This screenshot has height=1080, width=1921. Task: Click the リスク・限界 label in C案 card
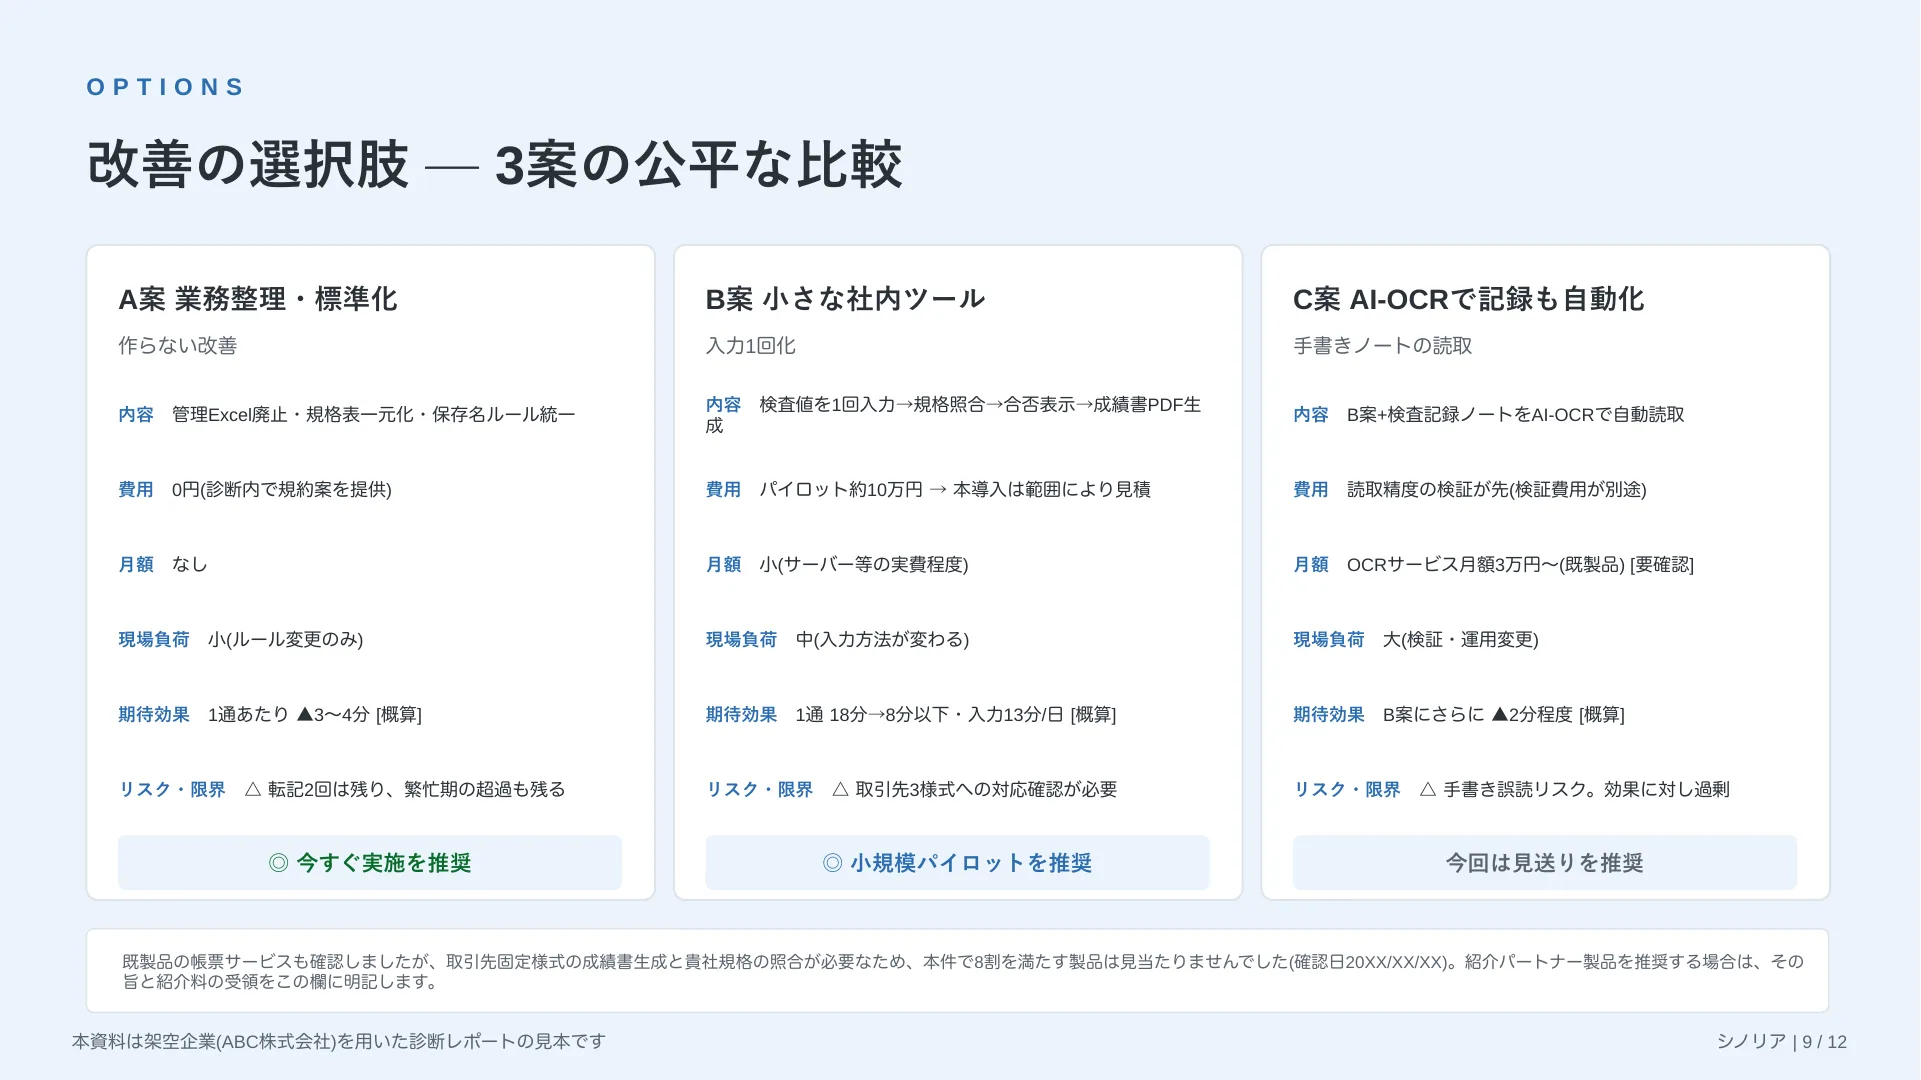(x=1347, y=789)
